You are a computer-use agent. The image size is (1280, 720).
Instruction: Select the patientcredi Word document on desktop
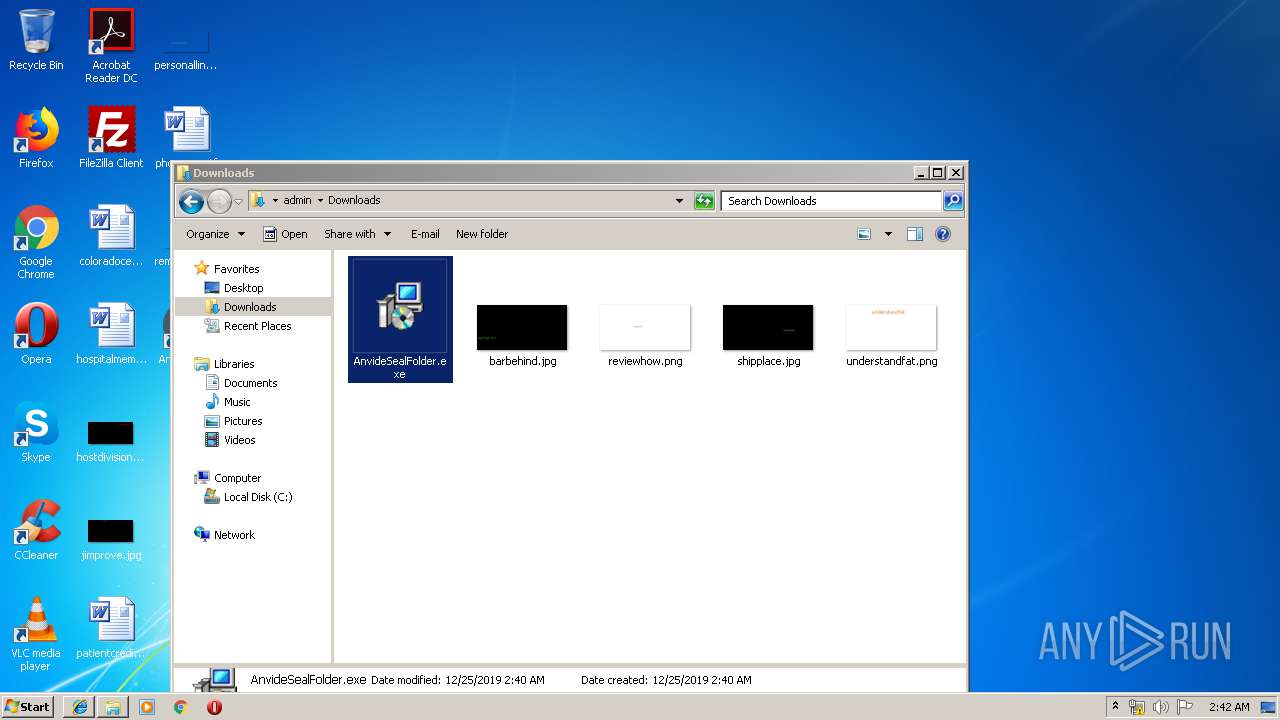click(x=111, y=628)
